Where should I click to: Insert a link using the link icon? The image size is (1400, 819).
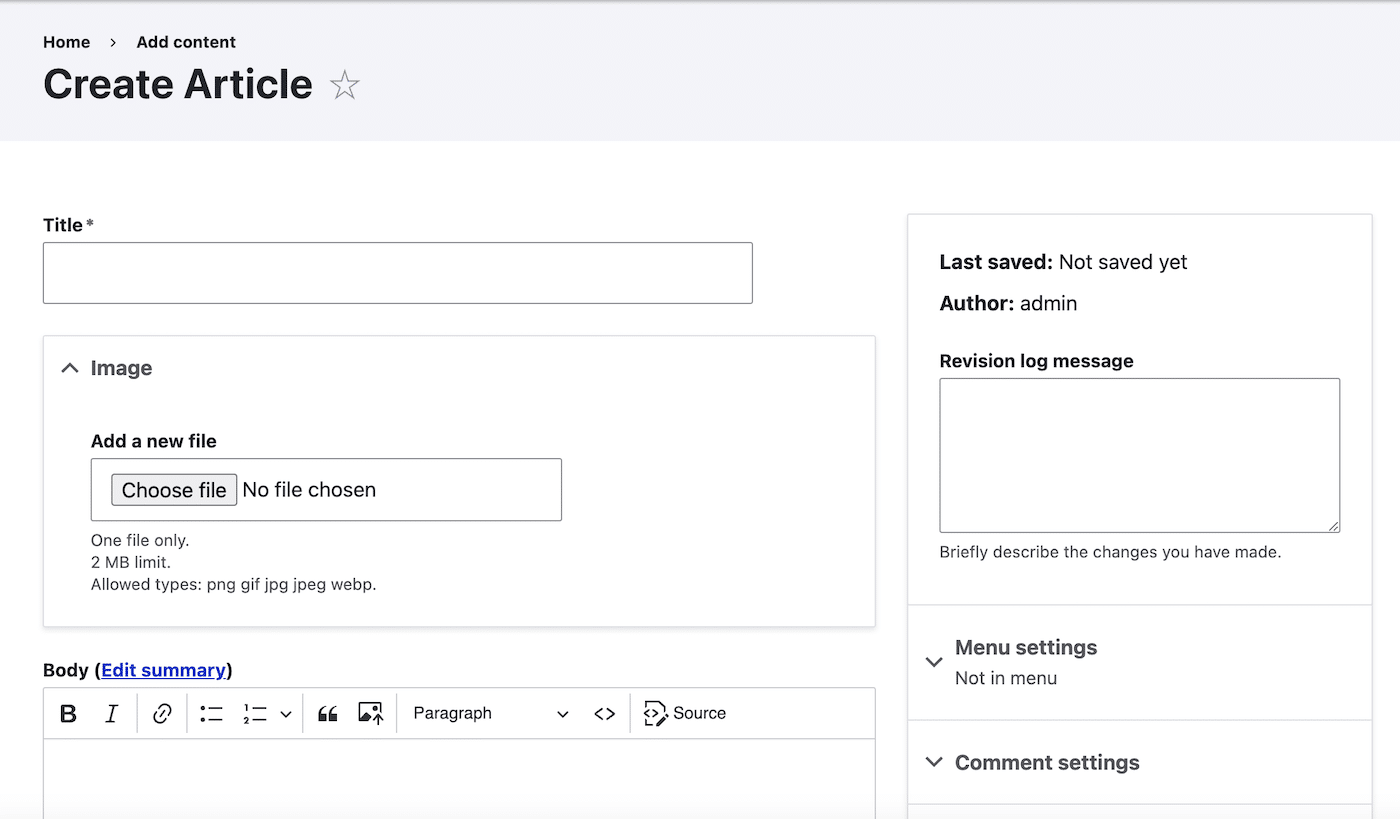(162, 713)
